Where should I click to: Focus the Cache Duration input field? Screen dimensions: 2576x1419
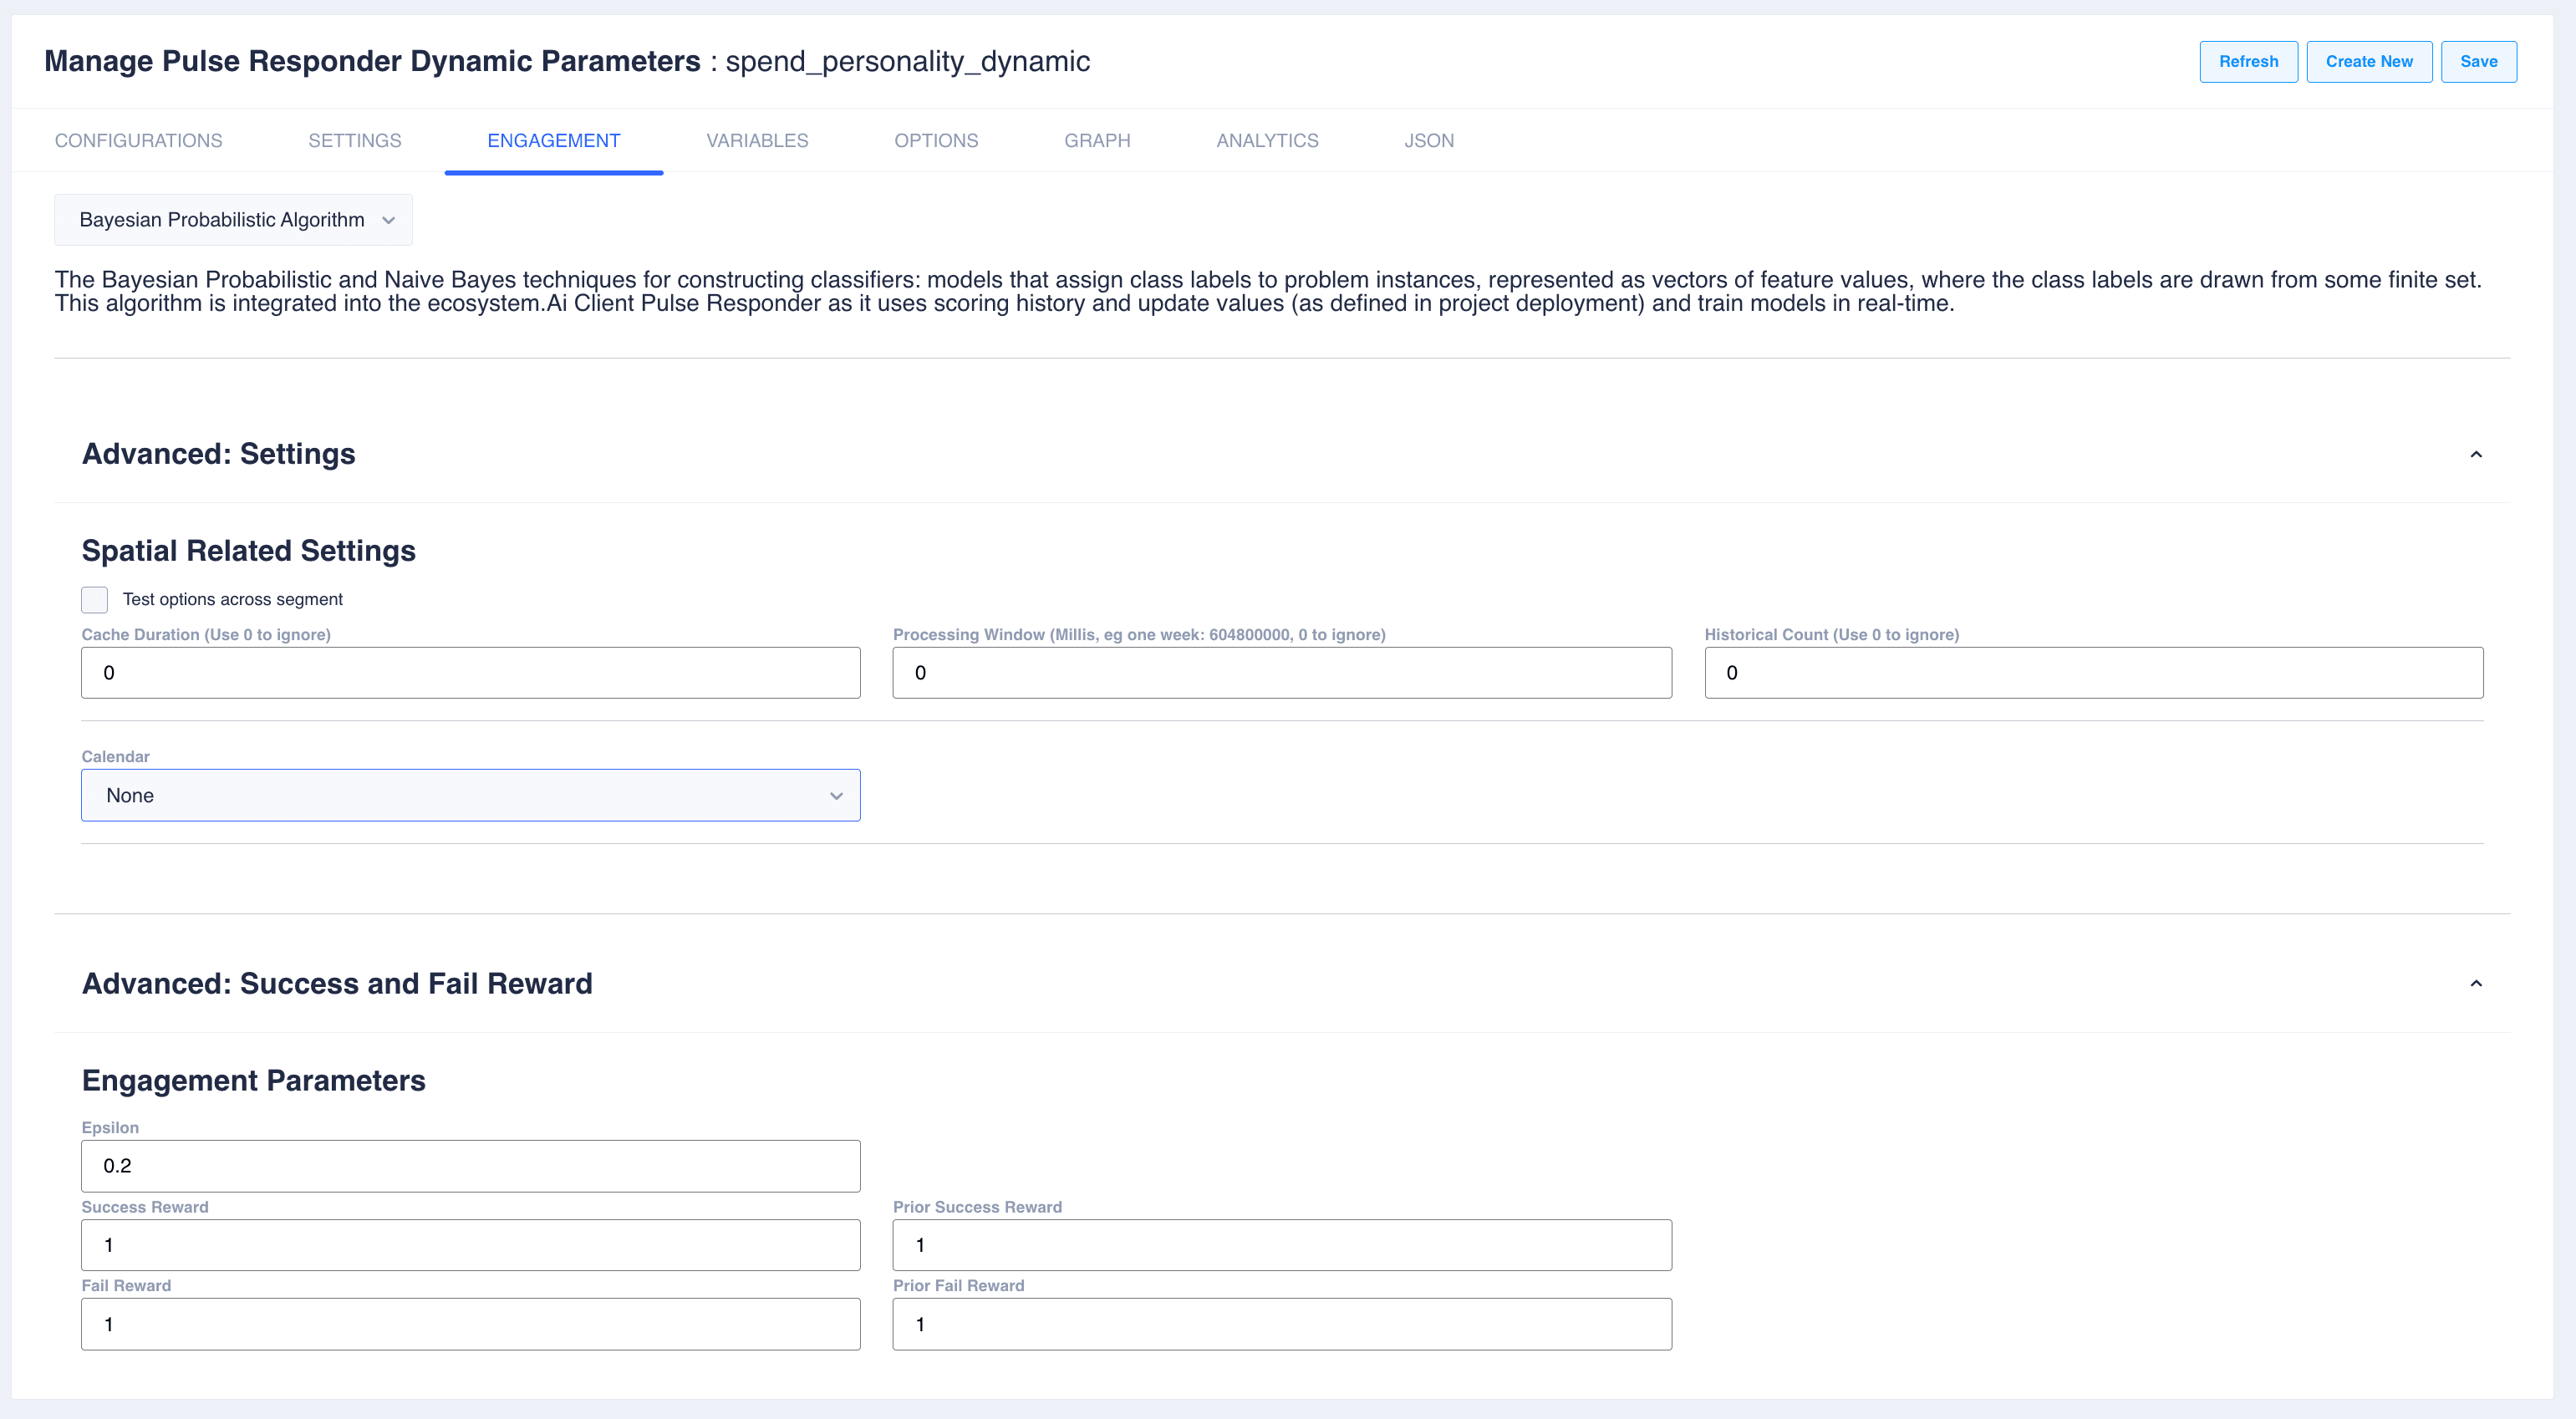pyautogui.click(x=470, y=673)
